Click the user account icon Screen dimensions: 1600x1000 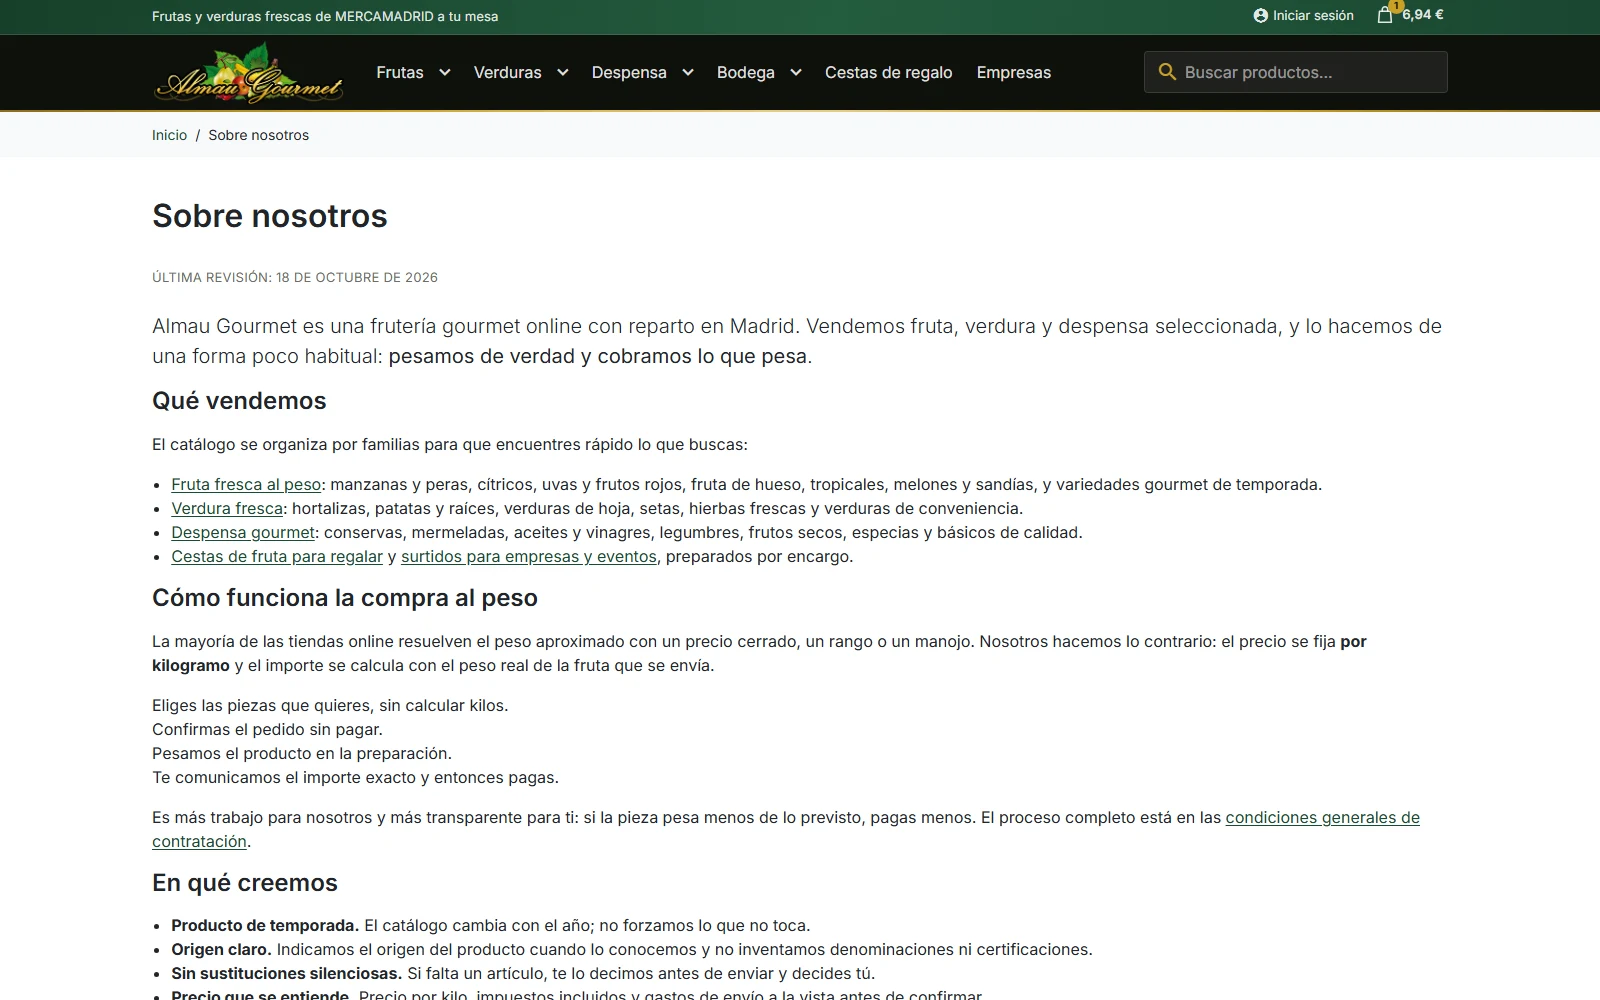(1260, 15)
